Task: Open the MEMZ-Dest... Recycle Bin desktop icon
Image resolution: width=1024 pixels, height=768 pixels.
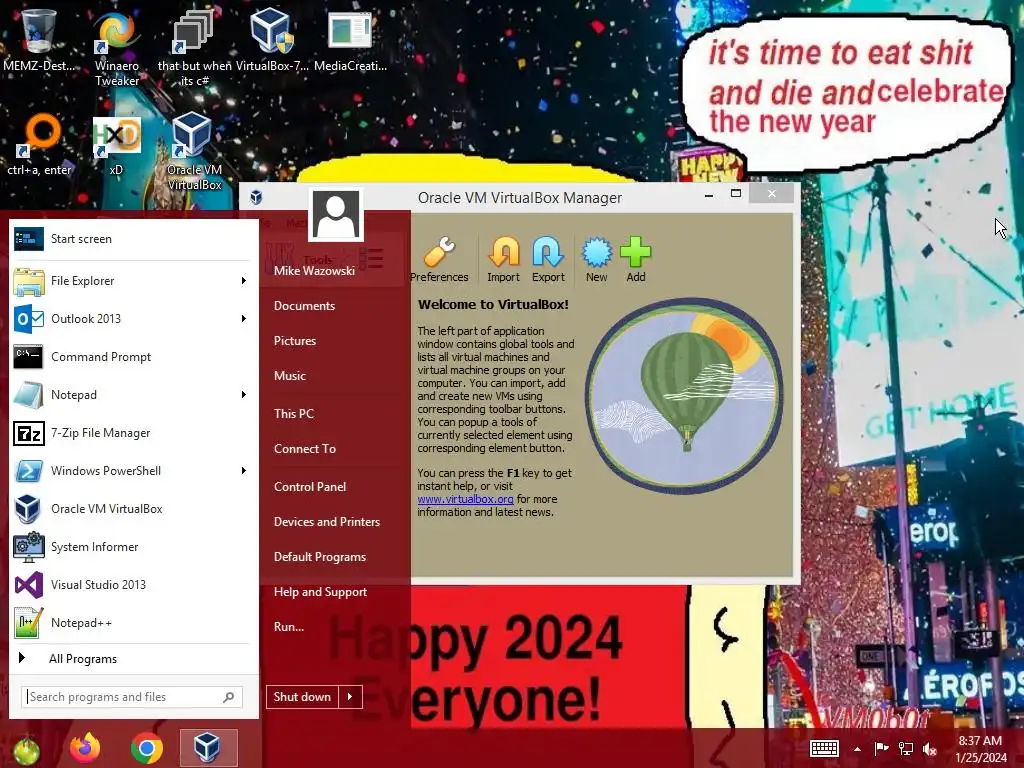Action: (x=39, y=40)
